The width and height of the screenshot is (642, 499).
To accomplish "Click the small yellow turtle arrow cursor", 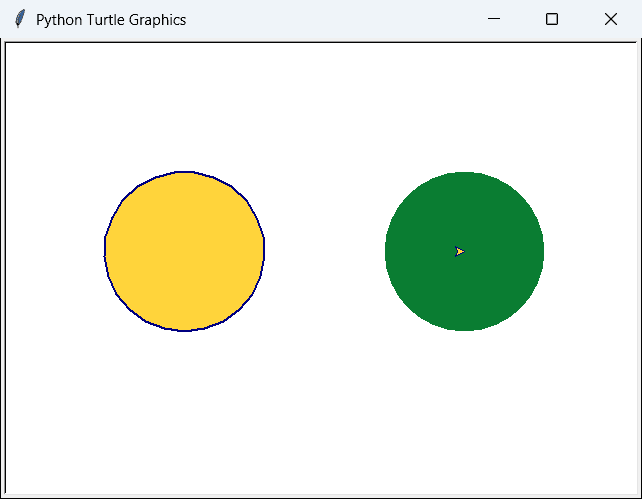I will [x=460, y=251].
